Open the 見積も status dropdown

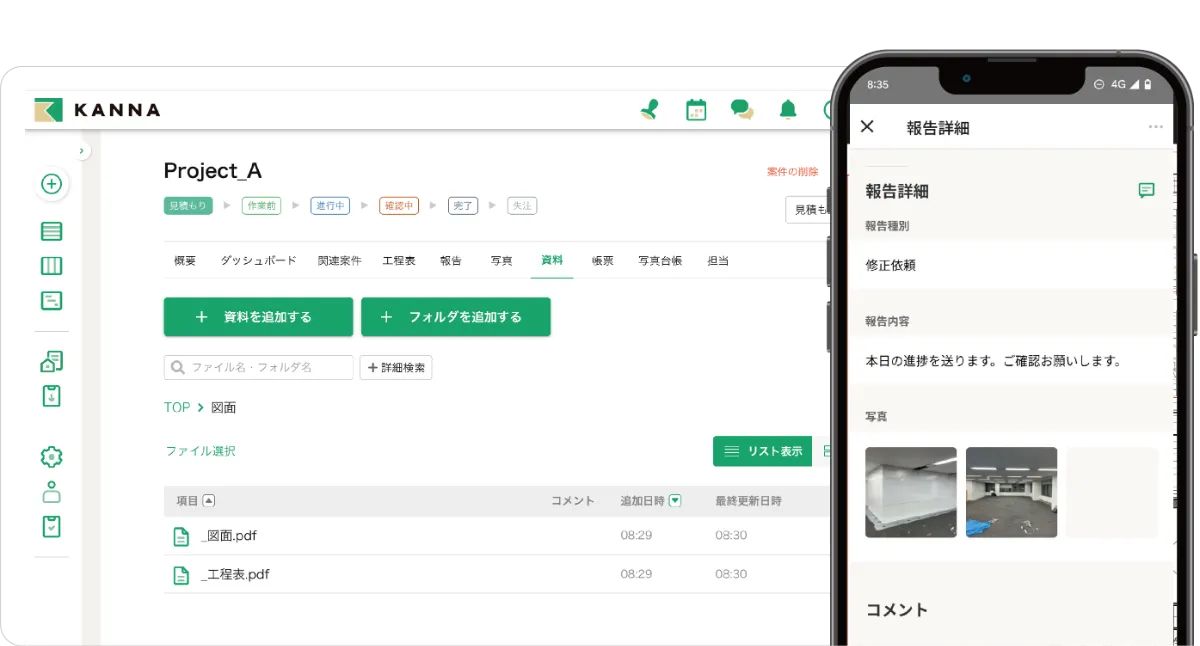point(809,209)
